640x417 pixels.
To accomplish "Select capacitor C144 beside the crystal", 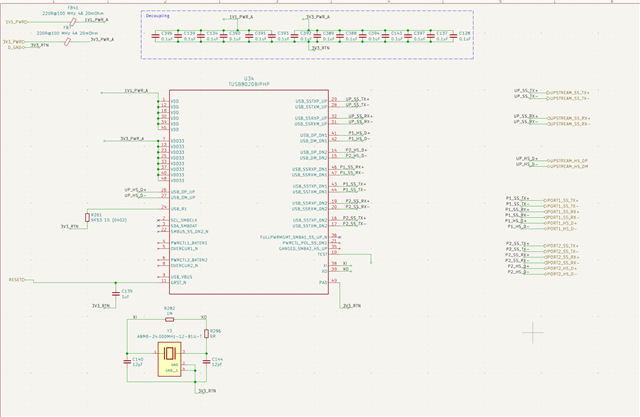I will coord(207,362).
